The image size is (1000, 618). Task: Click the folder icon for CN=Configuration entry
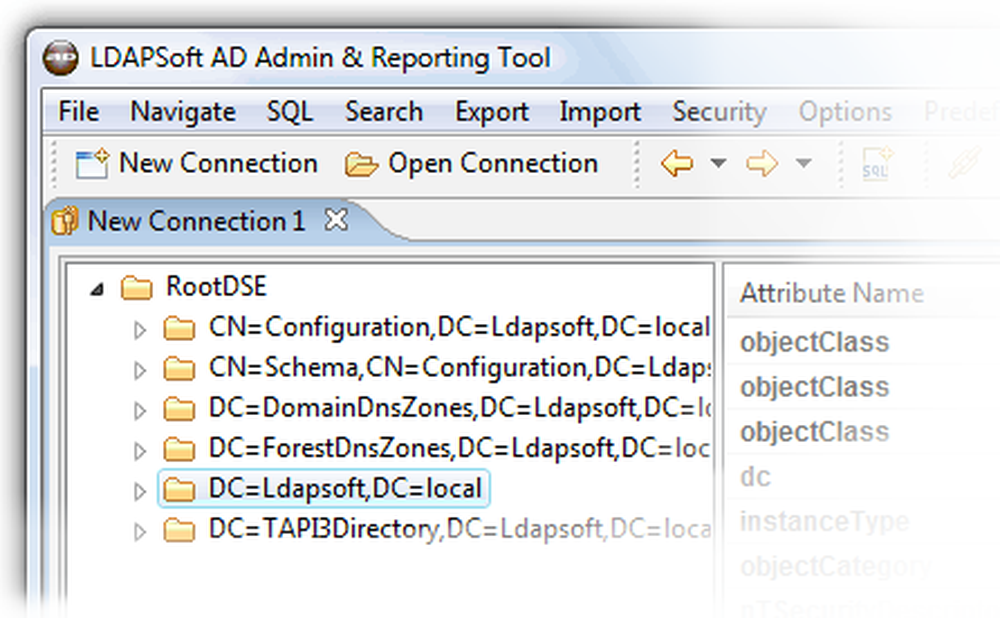tap(180, 327)
